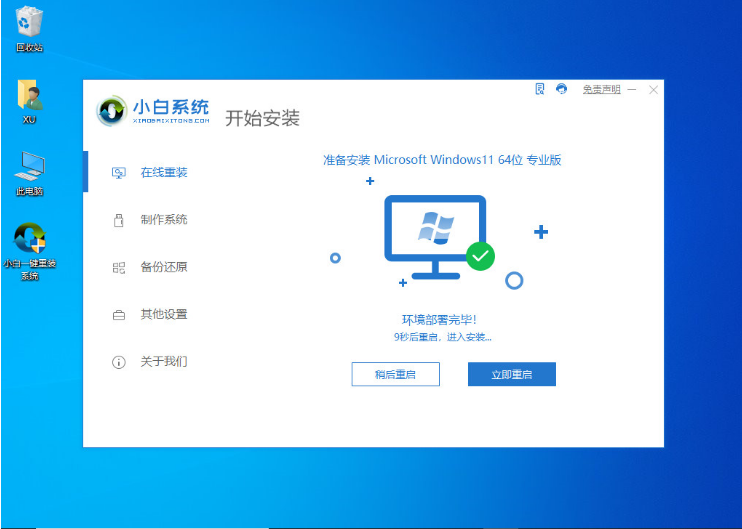Click the 立即重启 button

tap(512, 374)
